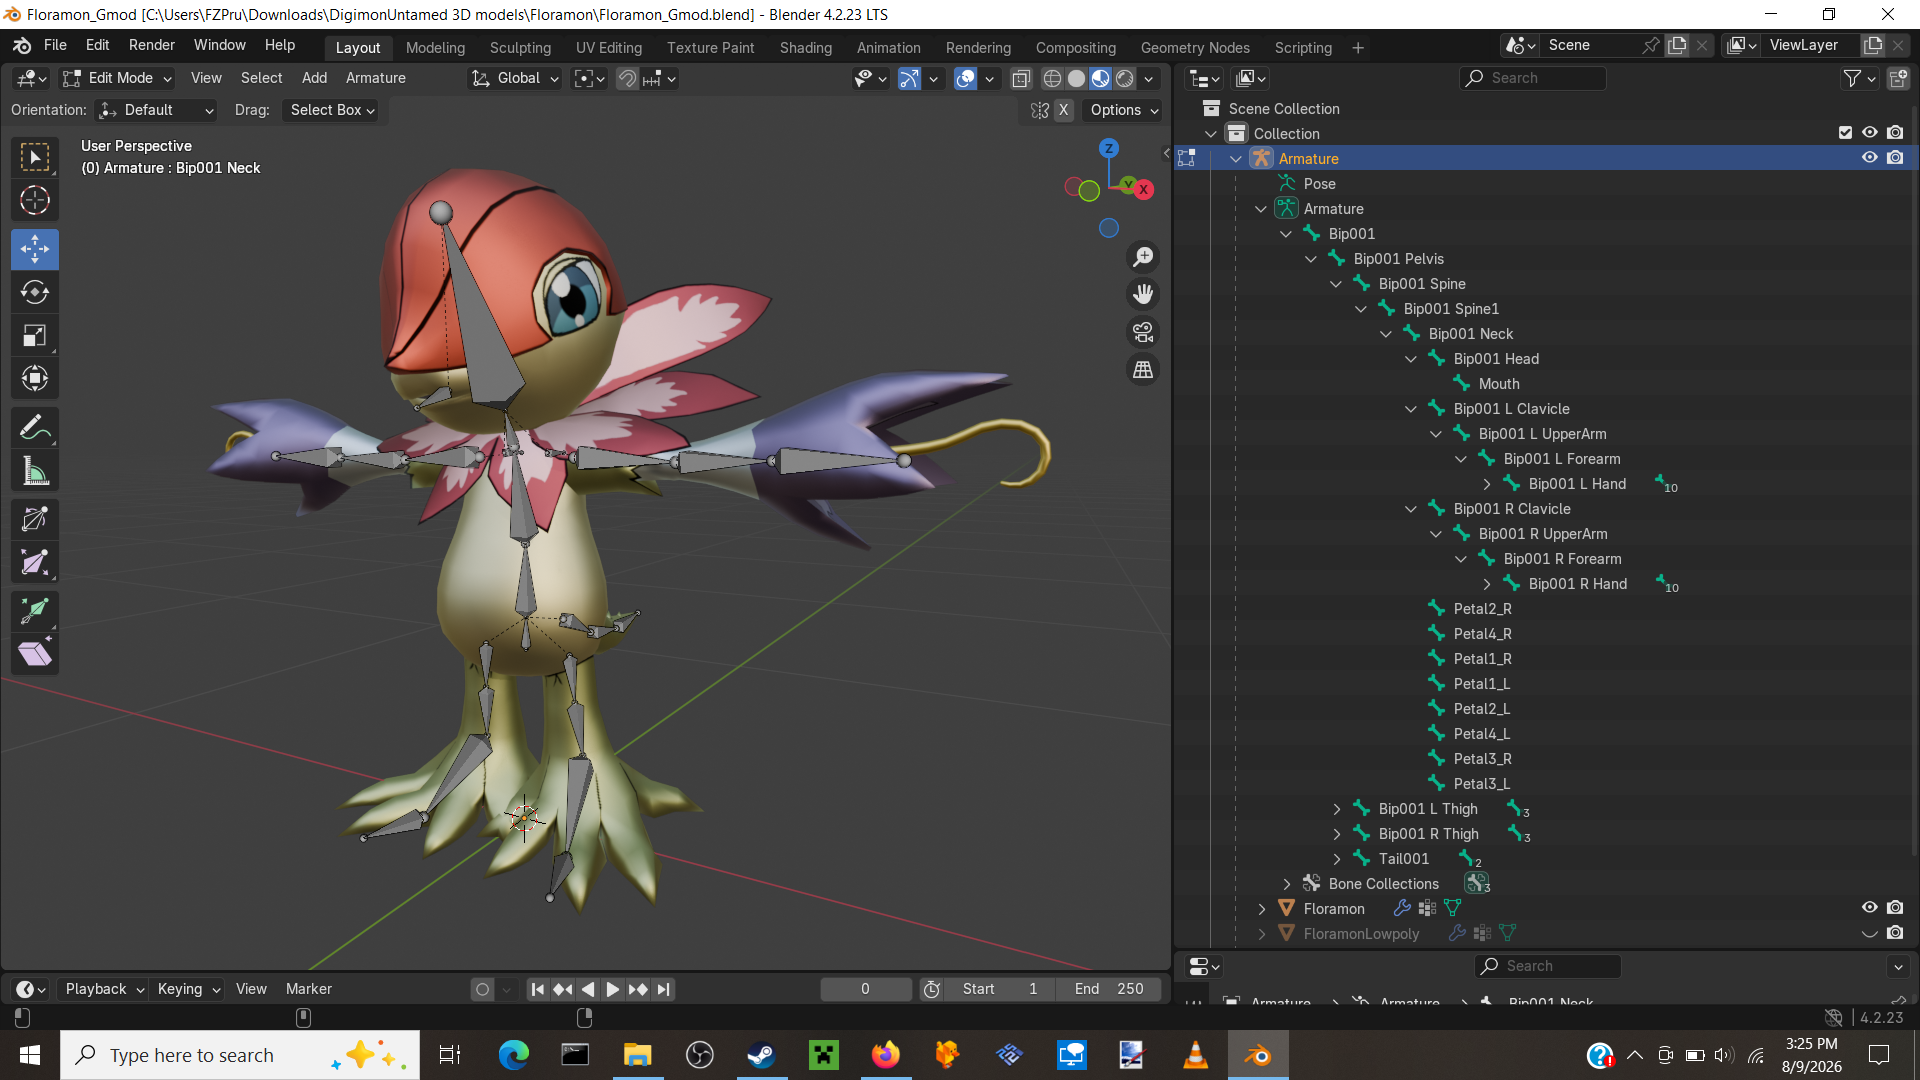Disable rendering for FloramonLowpoly
Viewport: 1920px width, 1080px height.
tap(1895, 933)
